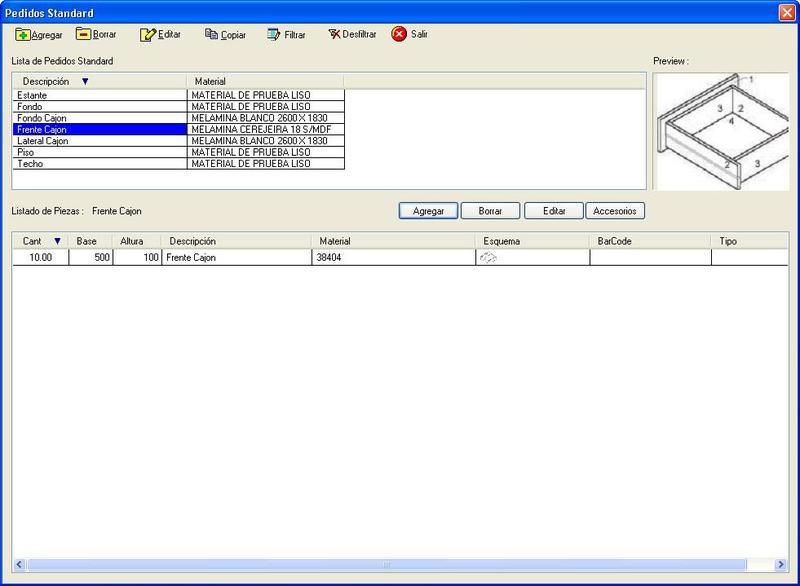Open the Accesorios button
Image resolution: width=800 pixels, height=586 pixels.
click(x=615, y=211)
